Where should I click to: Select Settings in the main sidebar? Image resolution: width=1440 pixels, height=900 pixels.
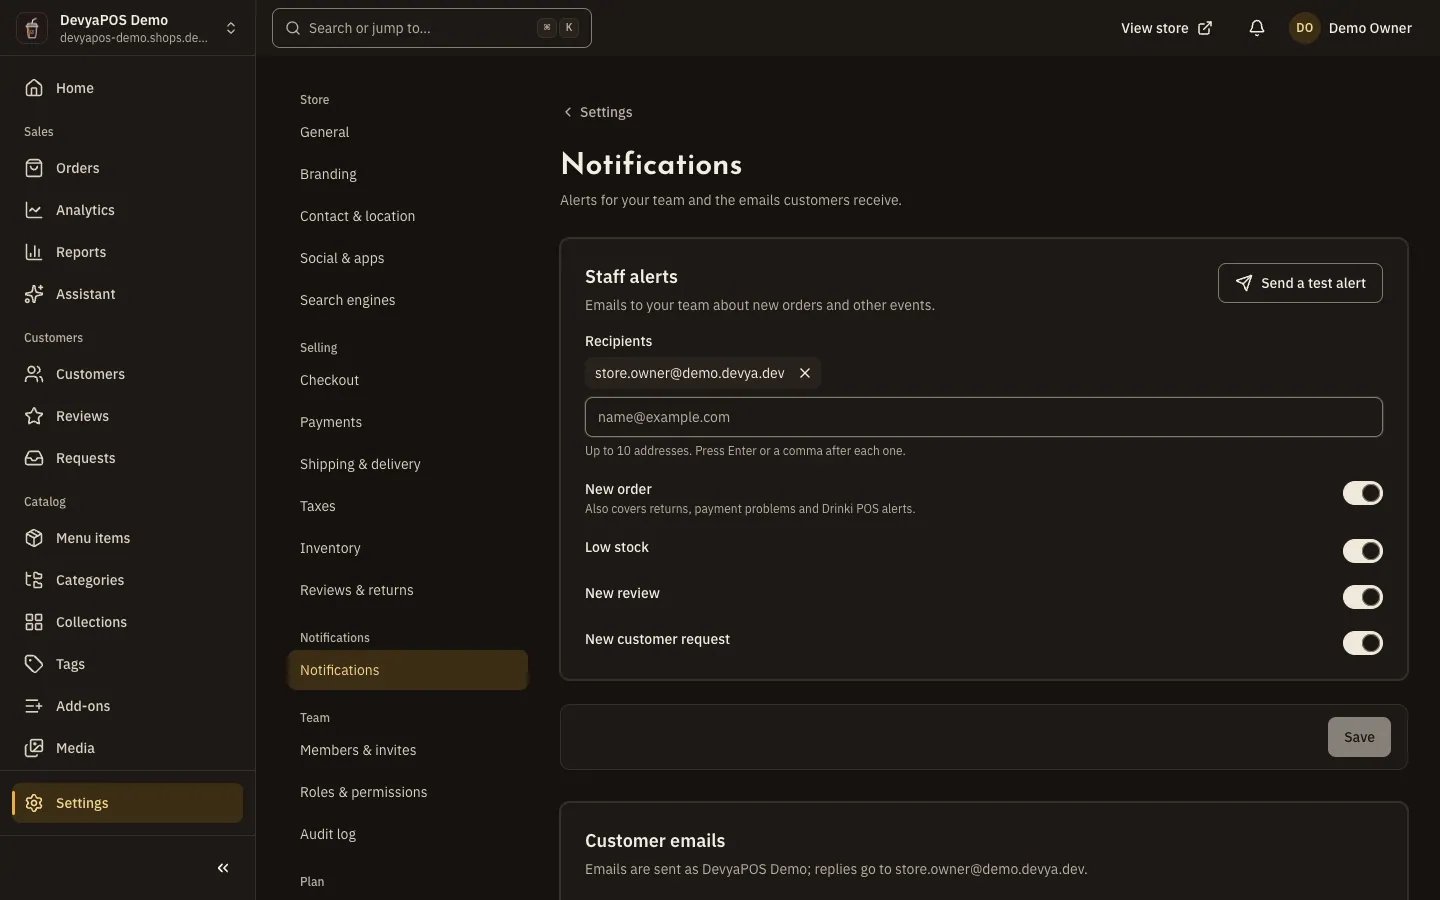tap(128, 803)
